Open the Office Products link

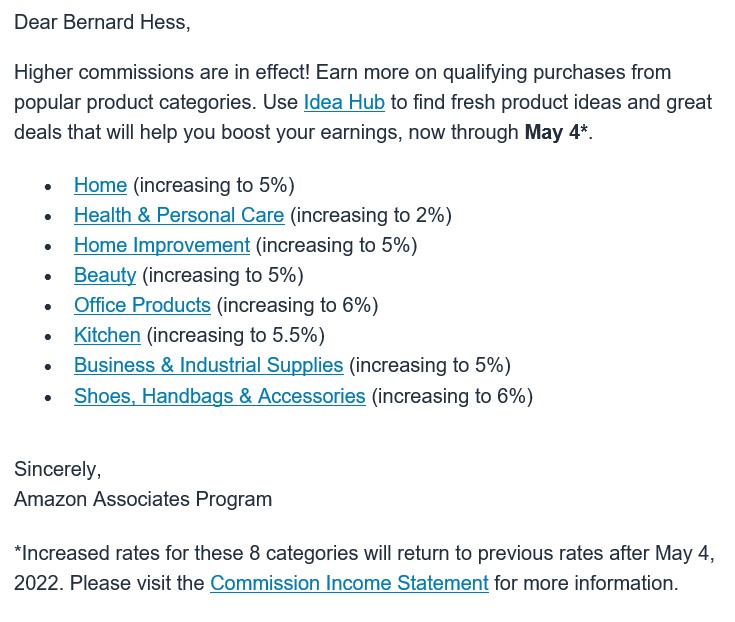coord(142,305)
